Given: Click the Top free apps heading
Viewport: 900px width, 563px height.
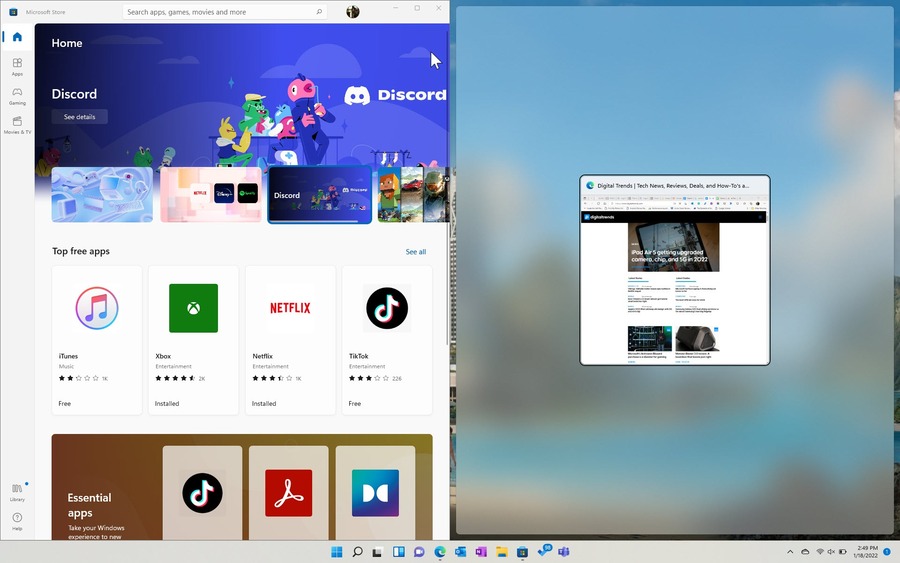Looking at the screenshot, I should point(81,251).
